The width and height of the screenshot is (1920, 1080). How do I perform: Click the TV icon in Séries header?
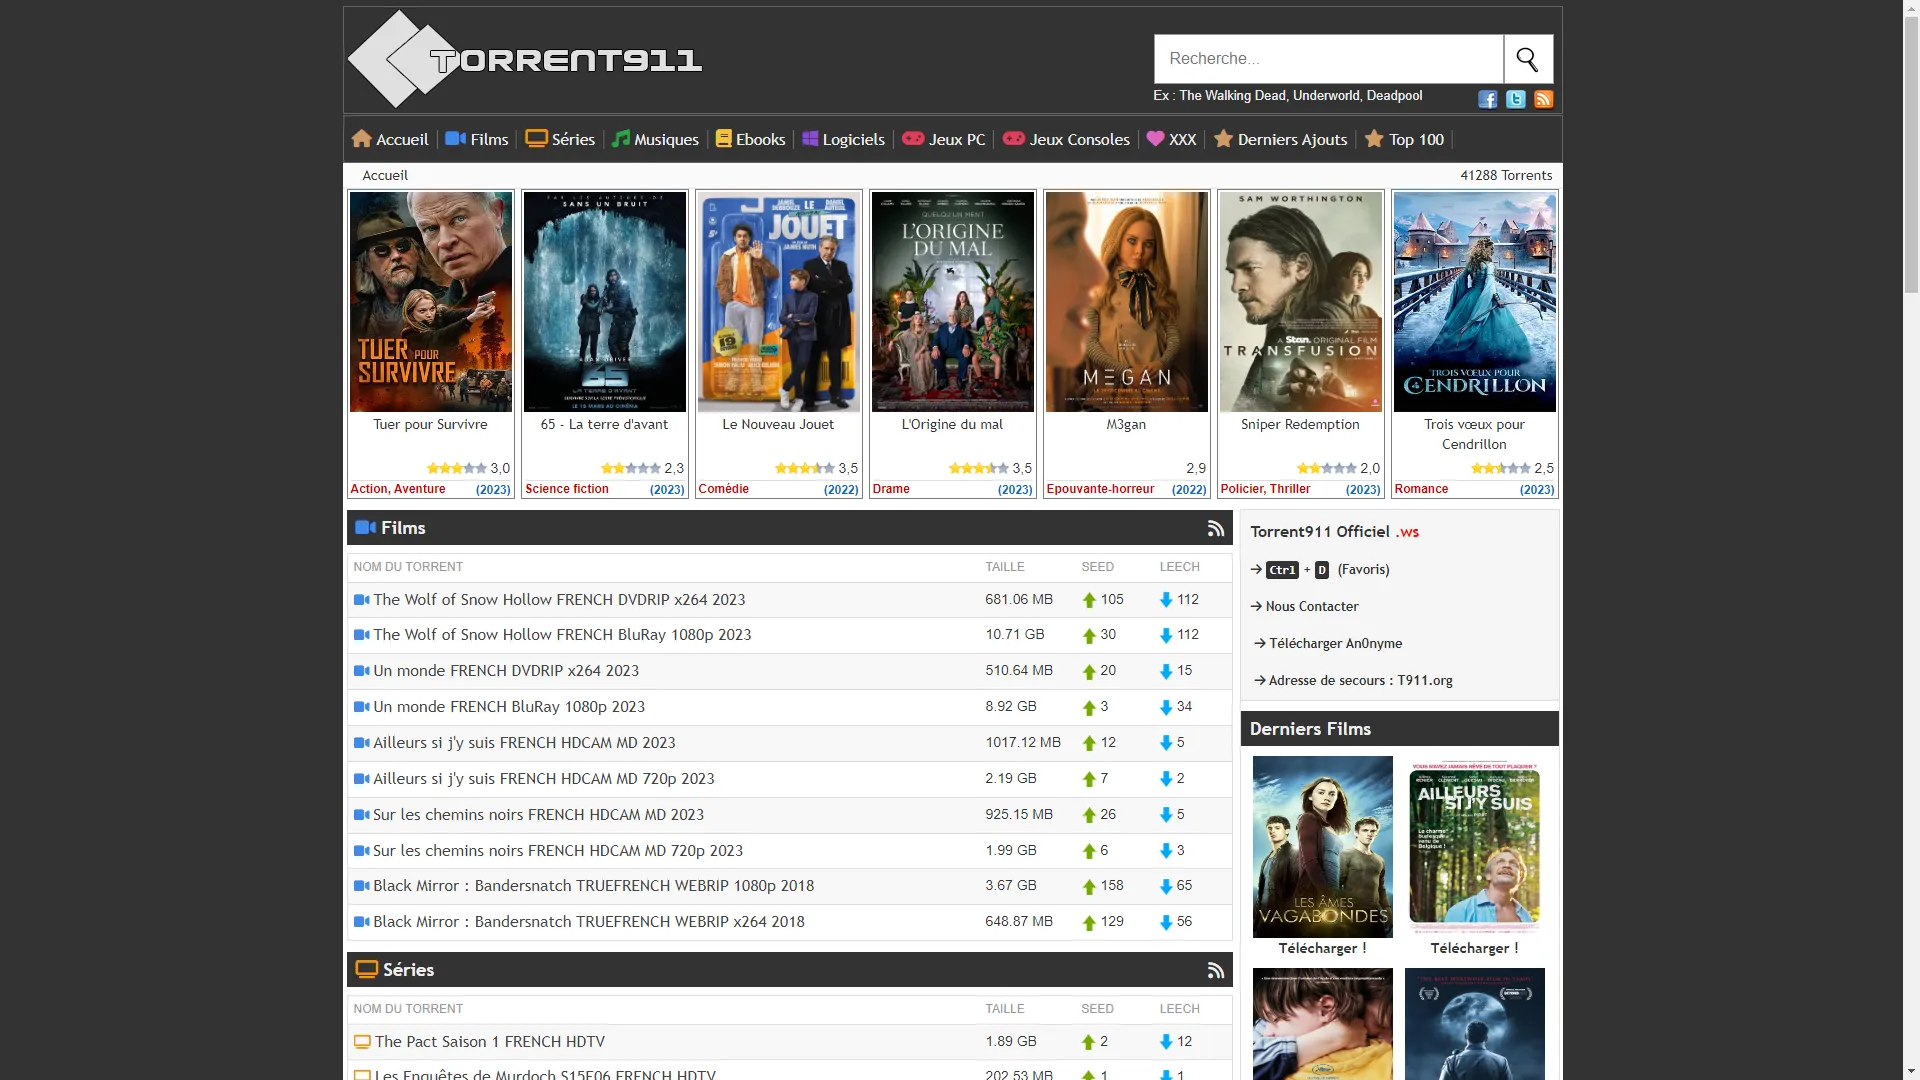click(x=367, y=970)
